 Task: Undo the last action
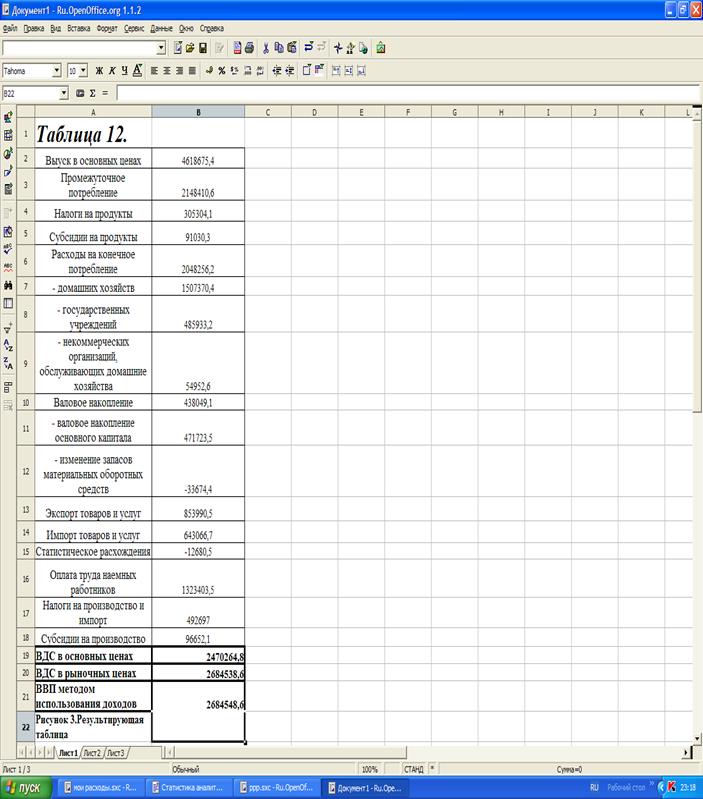pos(308,48)
